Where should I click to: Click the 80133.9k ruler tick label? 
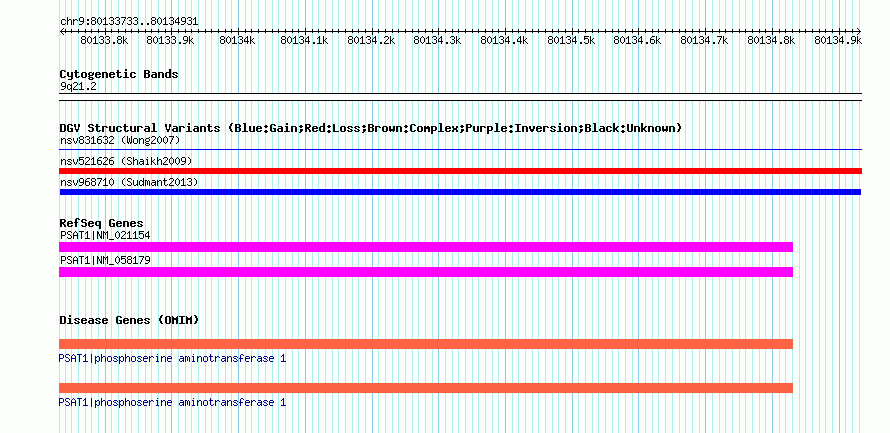pos(170,40)
